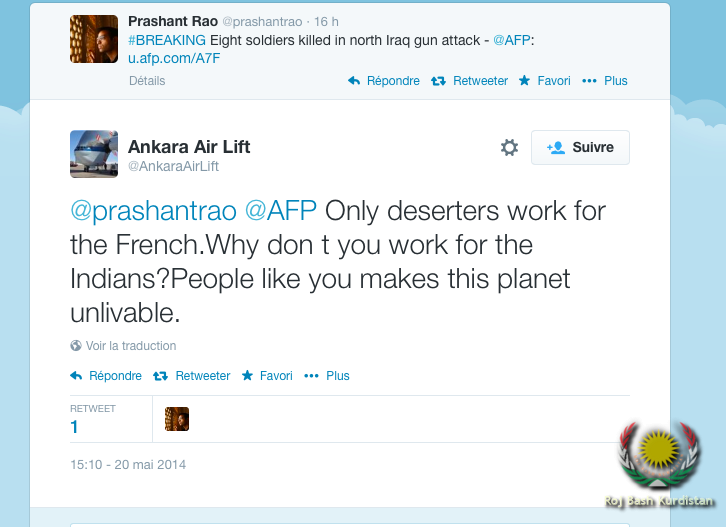Follow Ankara Air Lift with Suivre button
Screen dimensions: 726x527
580,147
